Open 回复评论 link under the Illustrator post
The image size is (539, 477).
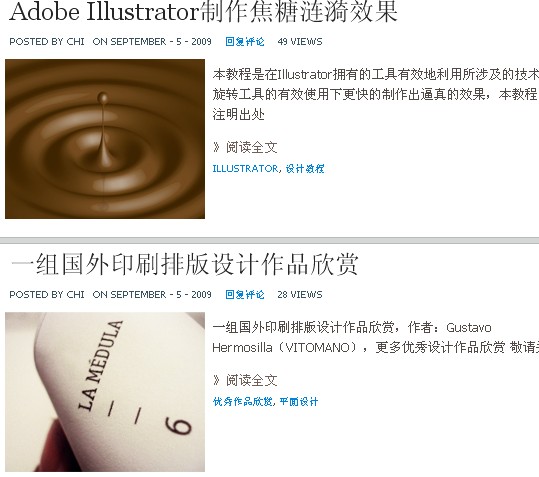[245, 42]
